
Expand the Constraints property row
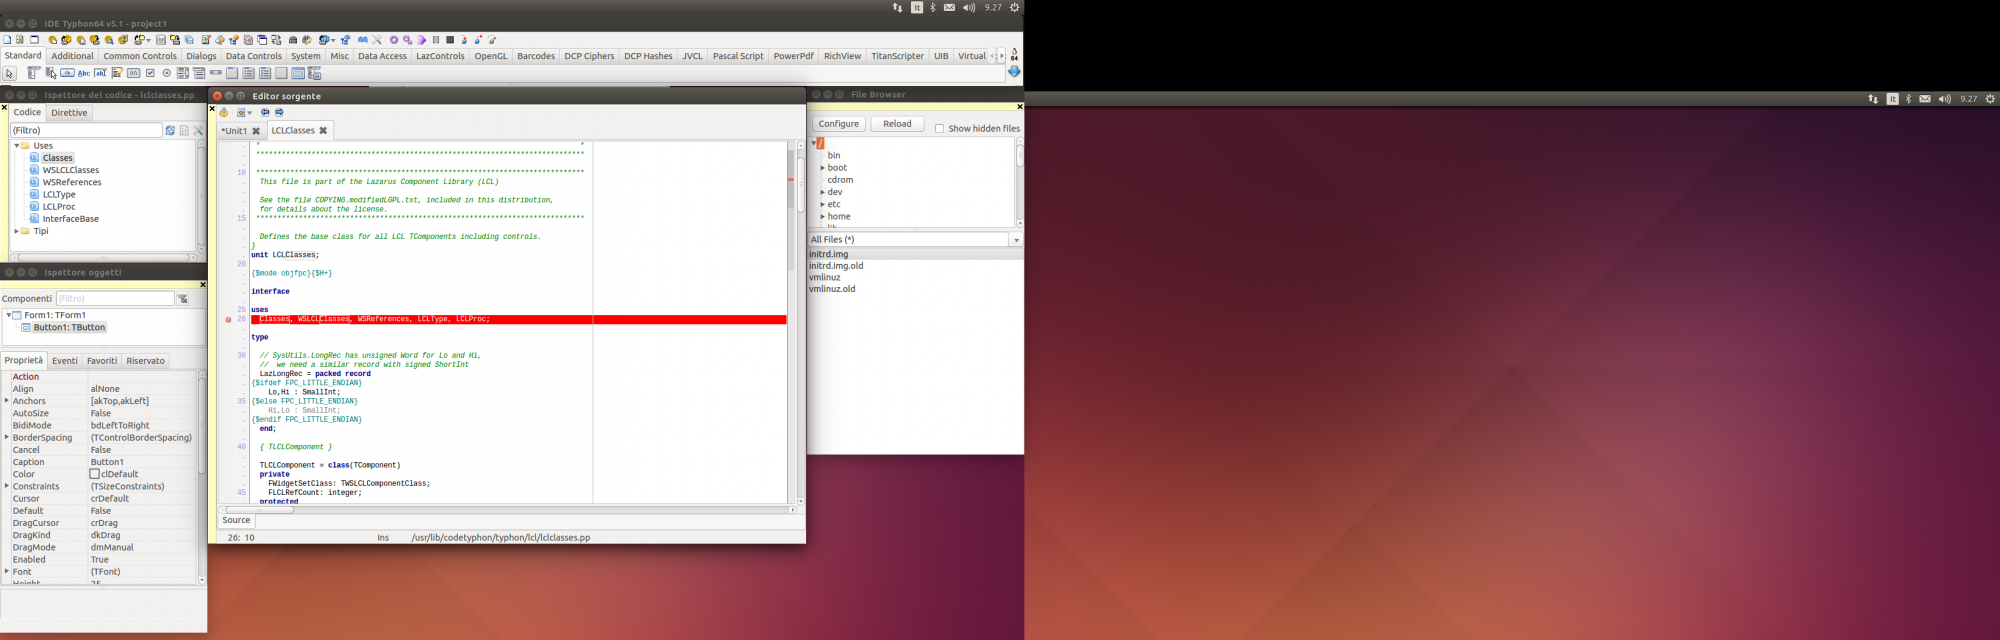(x=7, y=486)
